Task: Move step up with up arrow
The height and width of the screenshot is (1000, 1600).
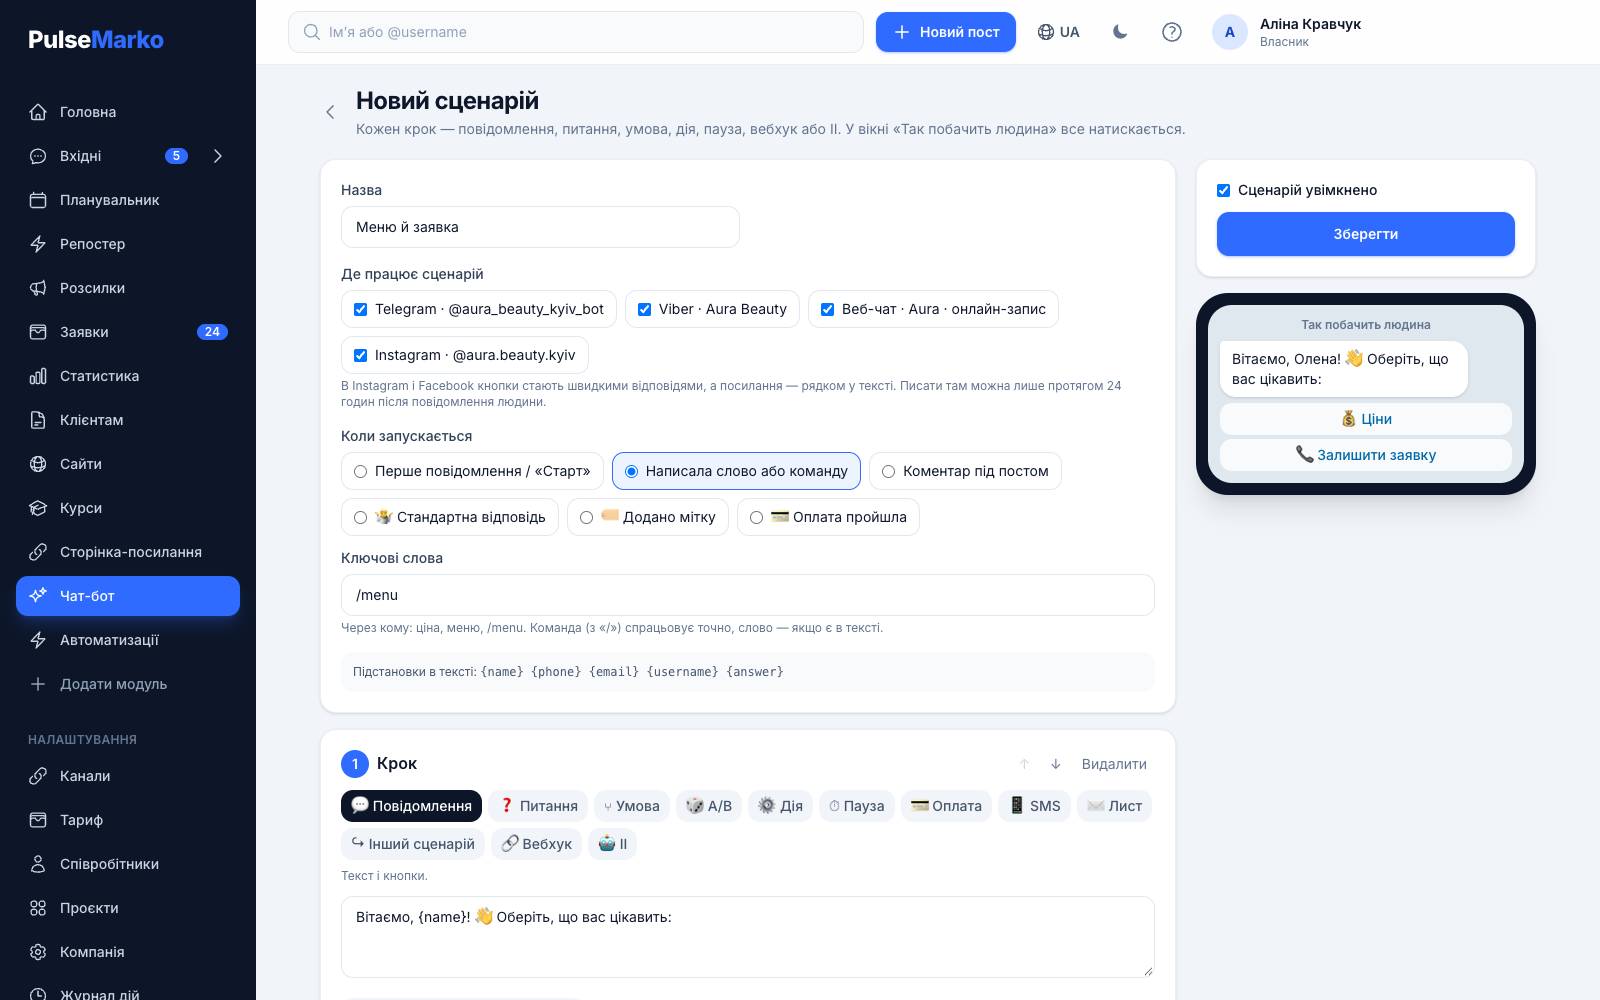Action: [1024, 764]
